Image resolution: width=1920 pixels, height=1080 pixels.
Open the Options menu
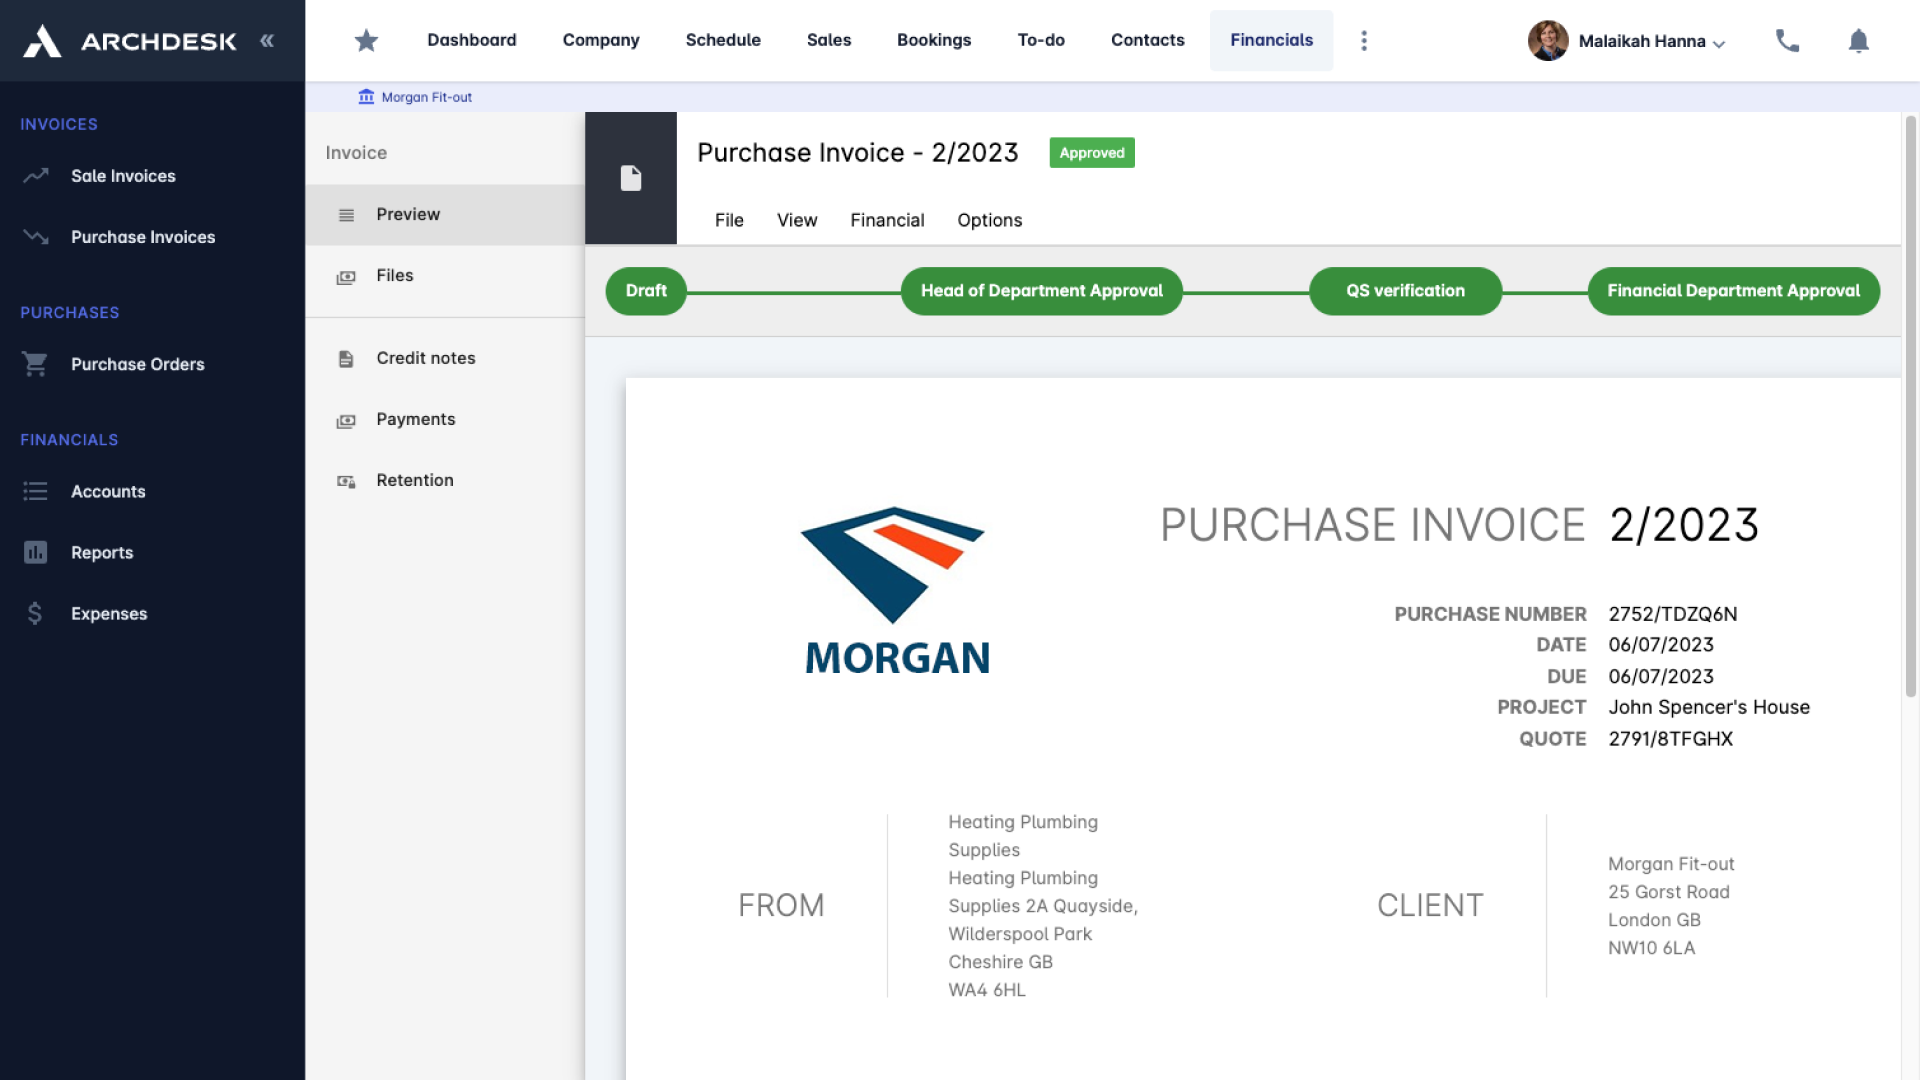click(x=989, y=220)
